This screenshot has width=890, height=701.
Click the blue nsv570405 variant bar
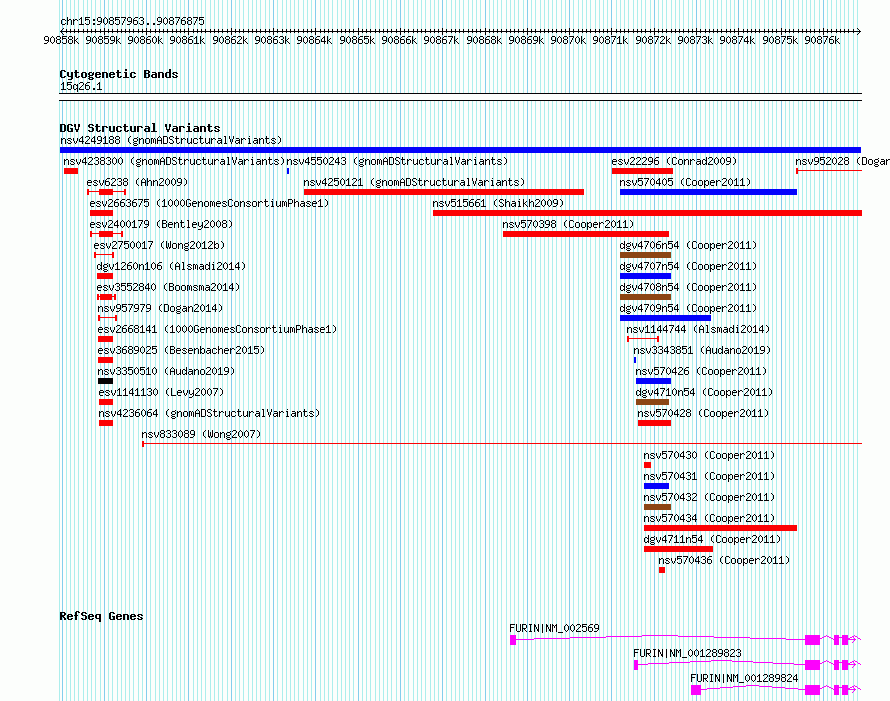(708, 192)
